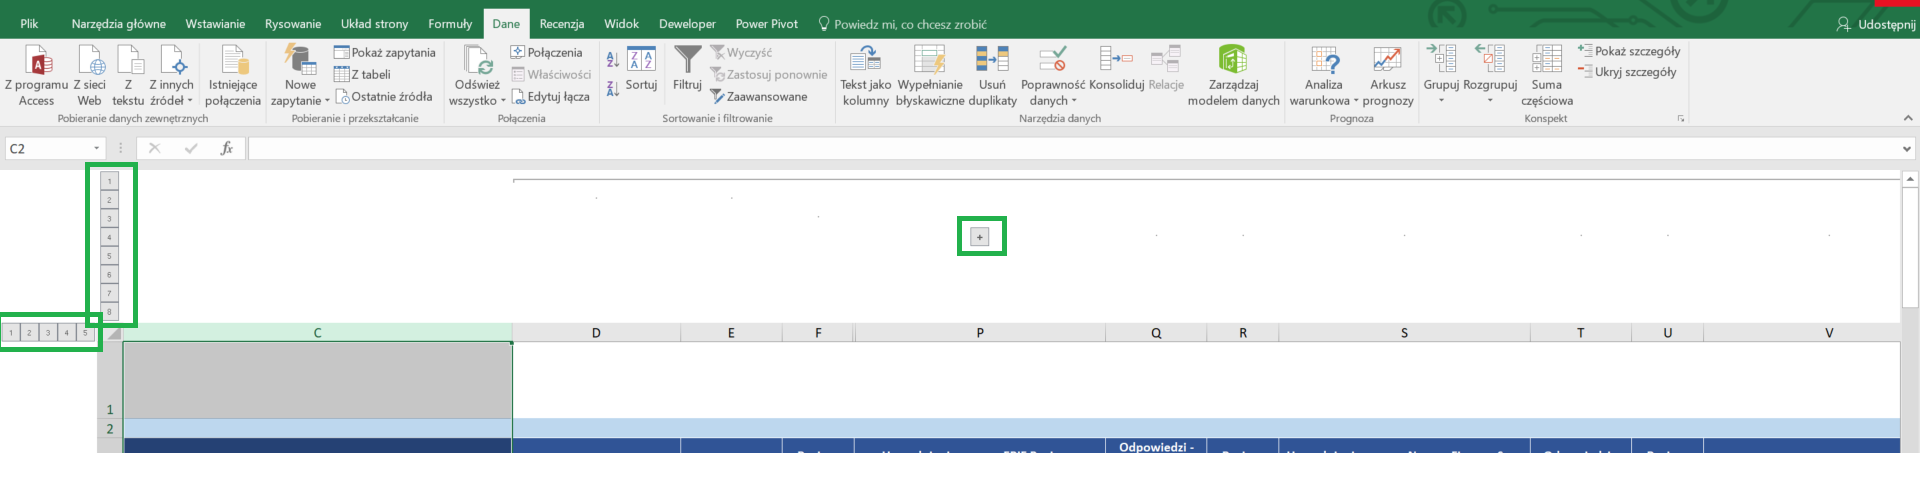The width and height of the screenshot is (1920, 478).
Task: Switch to the Formuły ribbon tab
Action: (x=450, y=24)
